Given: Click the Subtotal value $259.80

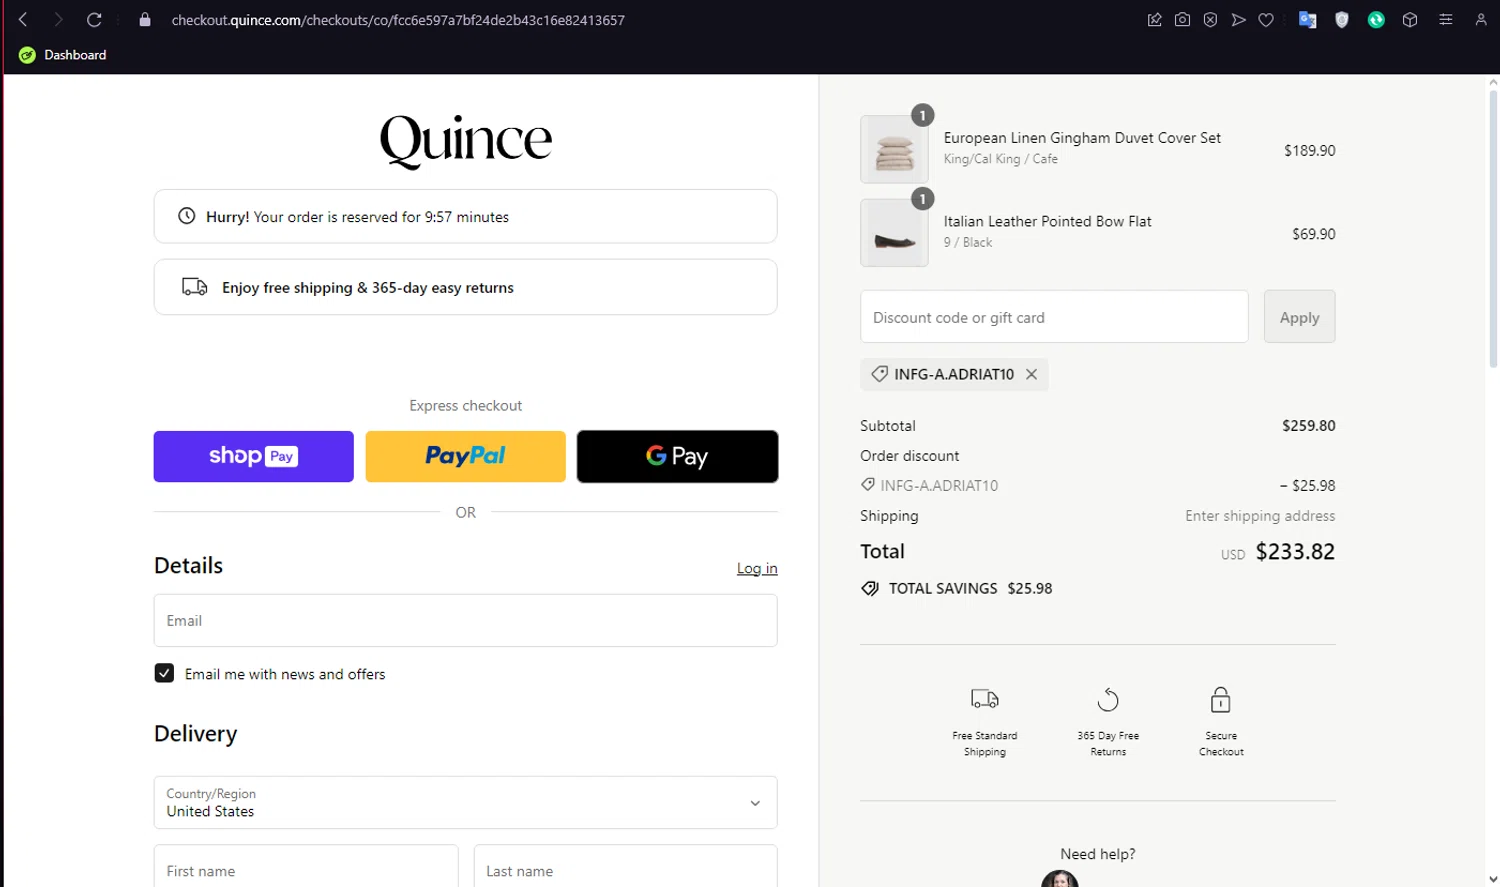Looking at the screenshot, I should coord(1309,425).
